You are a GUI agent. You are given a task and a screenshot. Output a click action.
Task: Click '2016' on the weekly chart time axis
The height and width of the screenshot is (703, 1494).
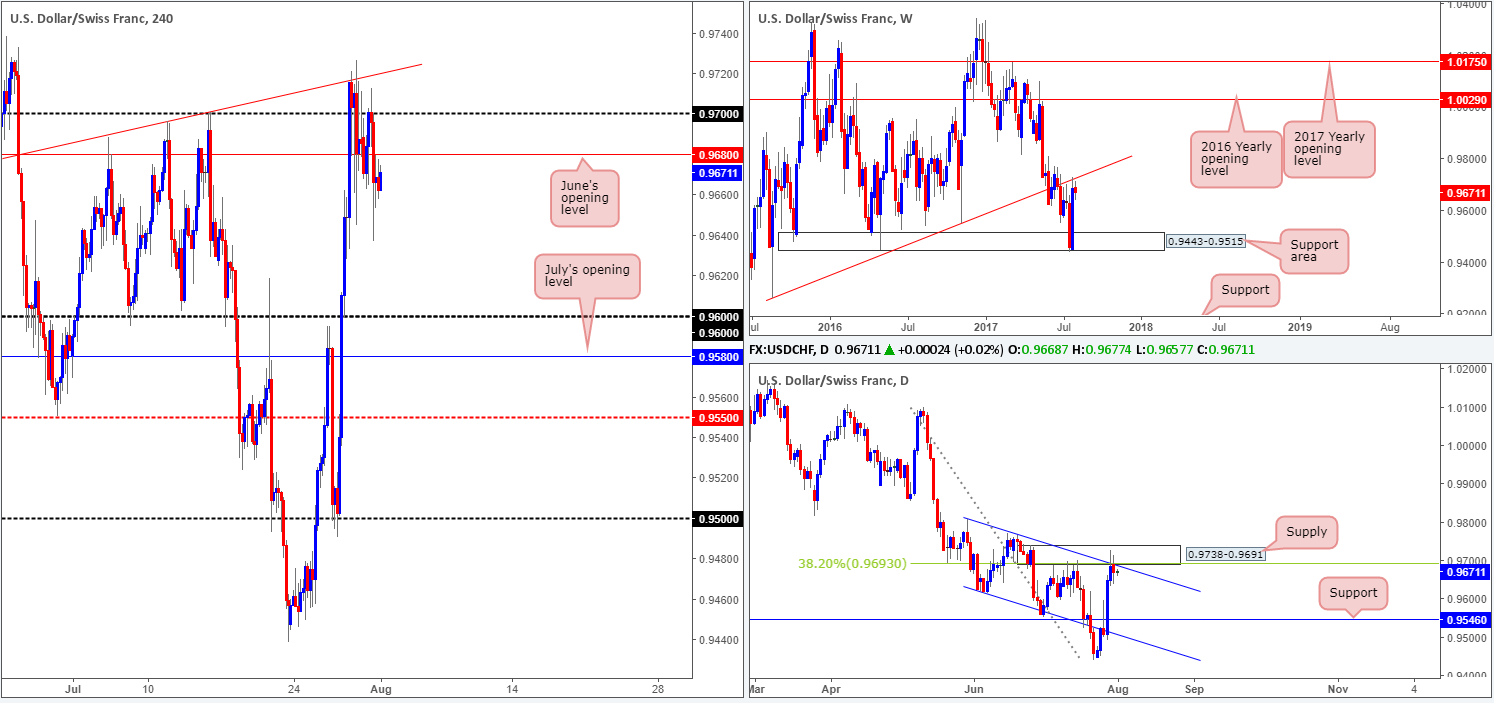click(x=829, y=327)
